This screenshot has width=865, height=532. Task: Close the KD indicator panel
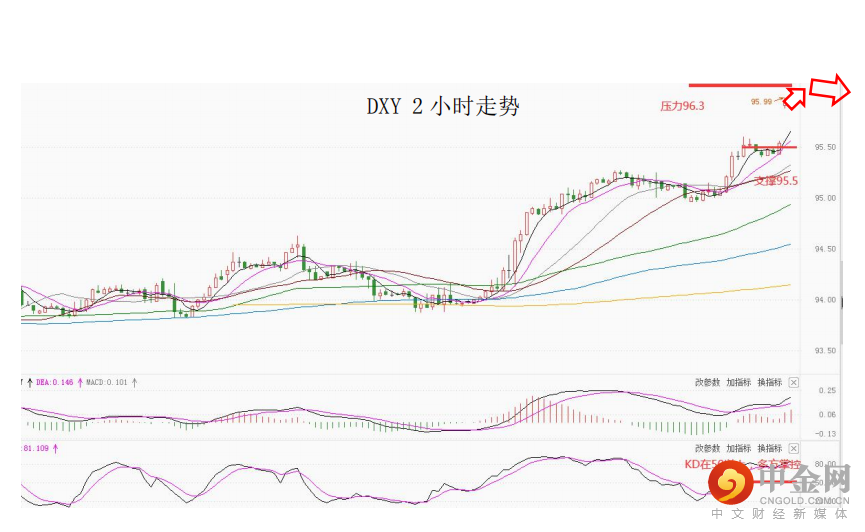(x=793, y=449)
